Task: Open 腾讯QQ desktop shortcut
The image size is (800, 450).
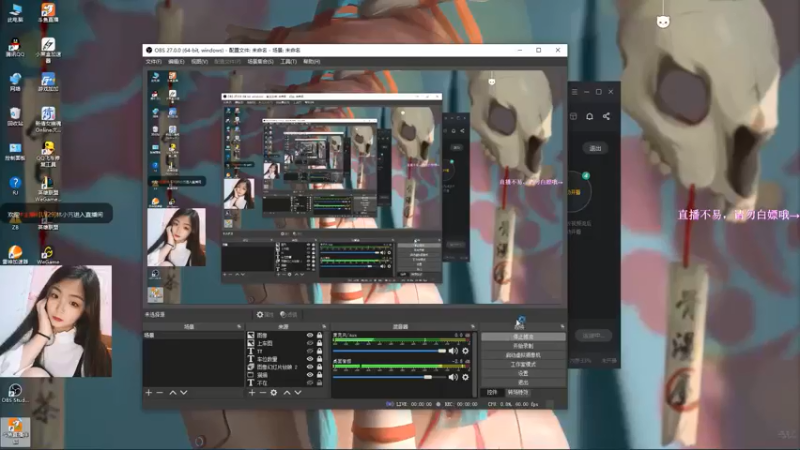Action: point(15,47)
